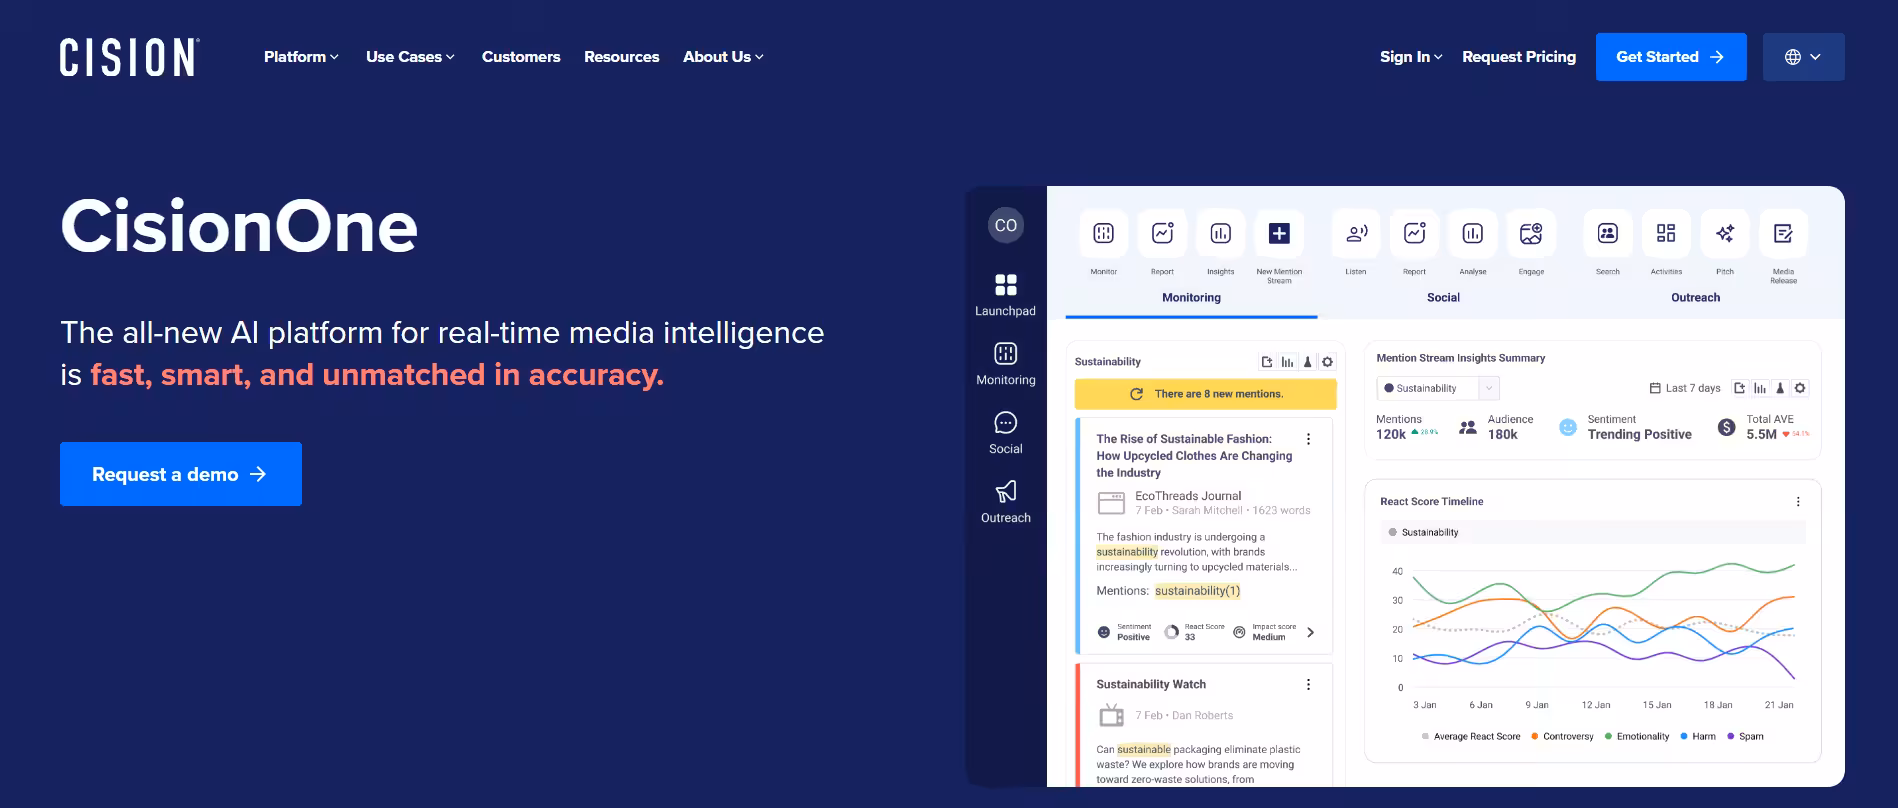
Task: Click the Request a demo button
Action: (x=181, y=474)
